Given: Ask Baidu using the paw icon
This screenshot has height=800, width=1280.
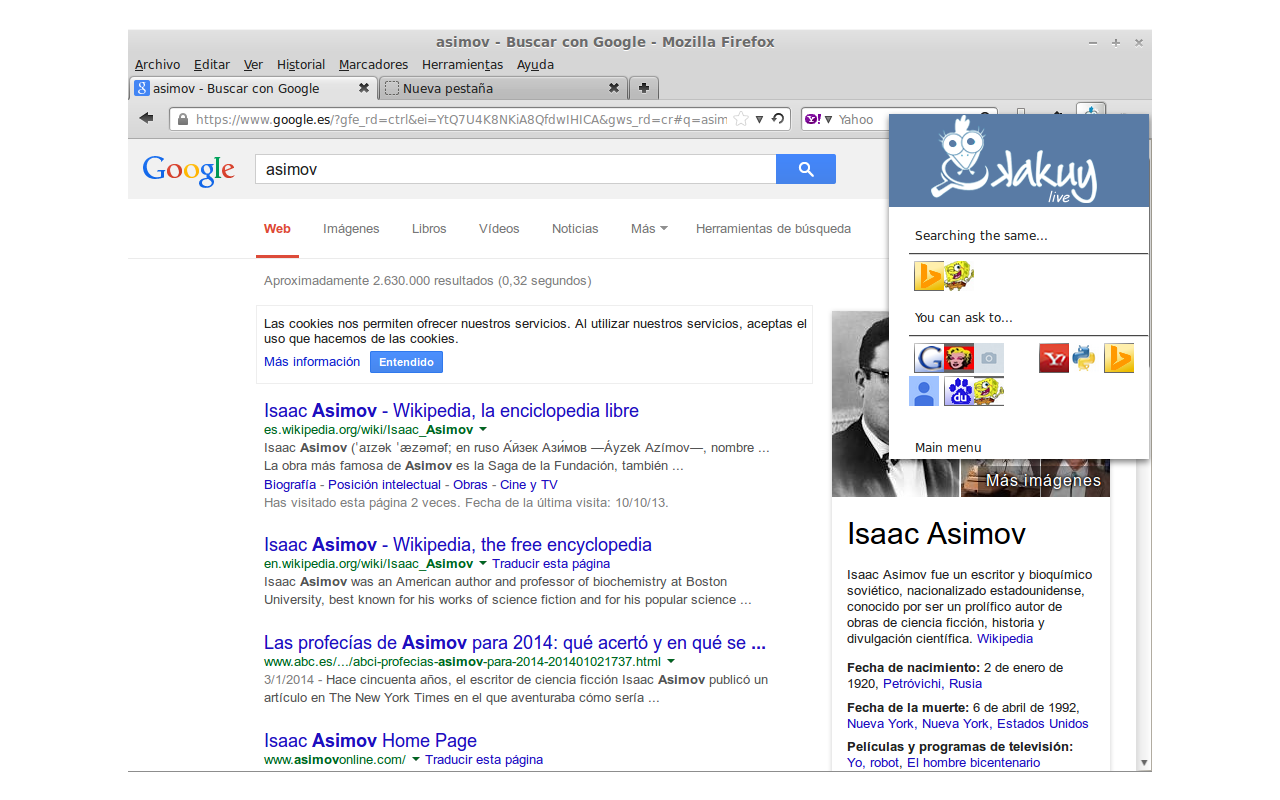Looking at the screenshot, I should click(959, 391).
